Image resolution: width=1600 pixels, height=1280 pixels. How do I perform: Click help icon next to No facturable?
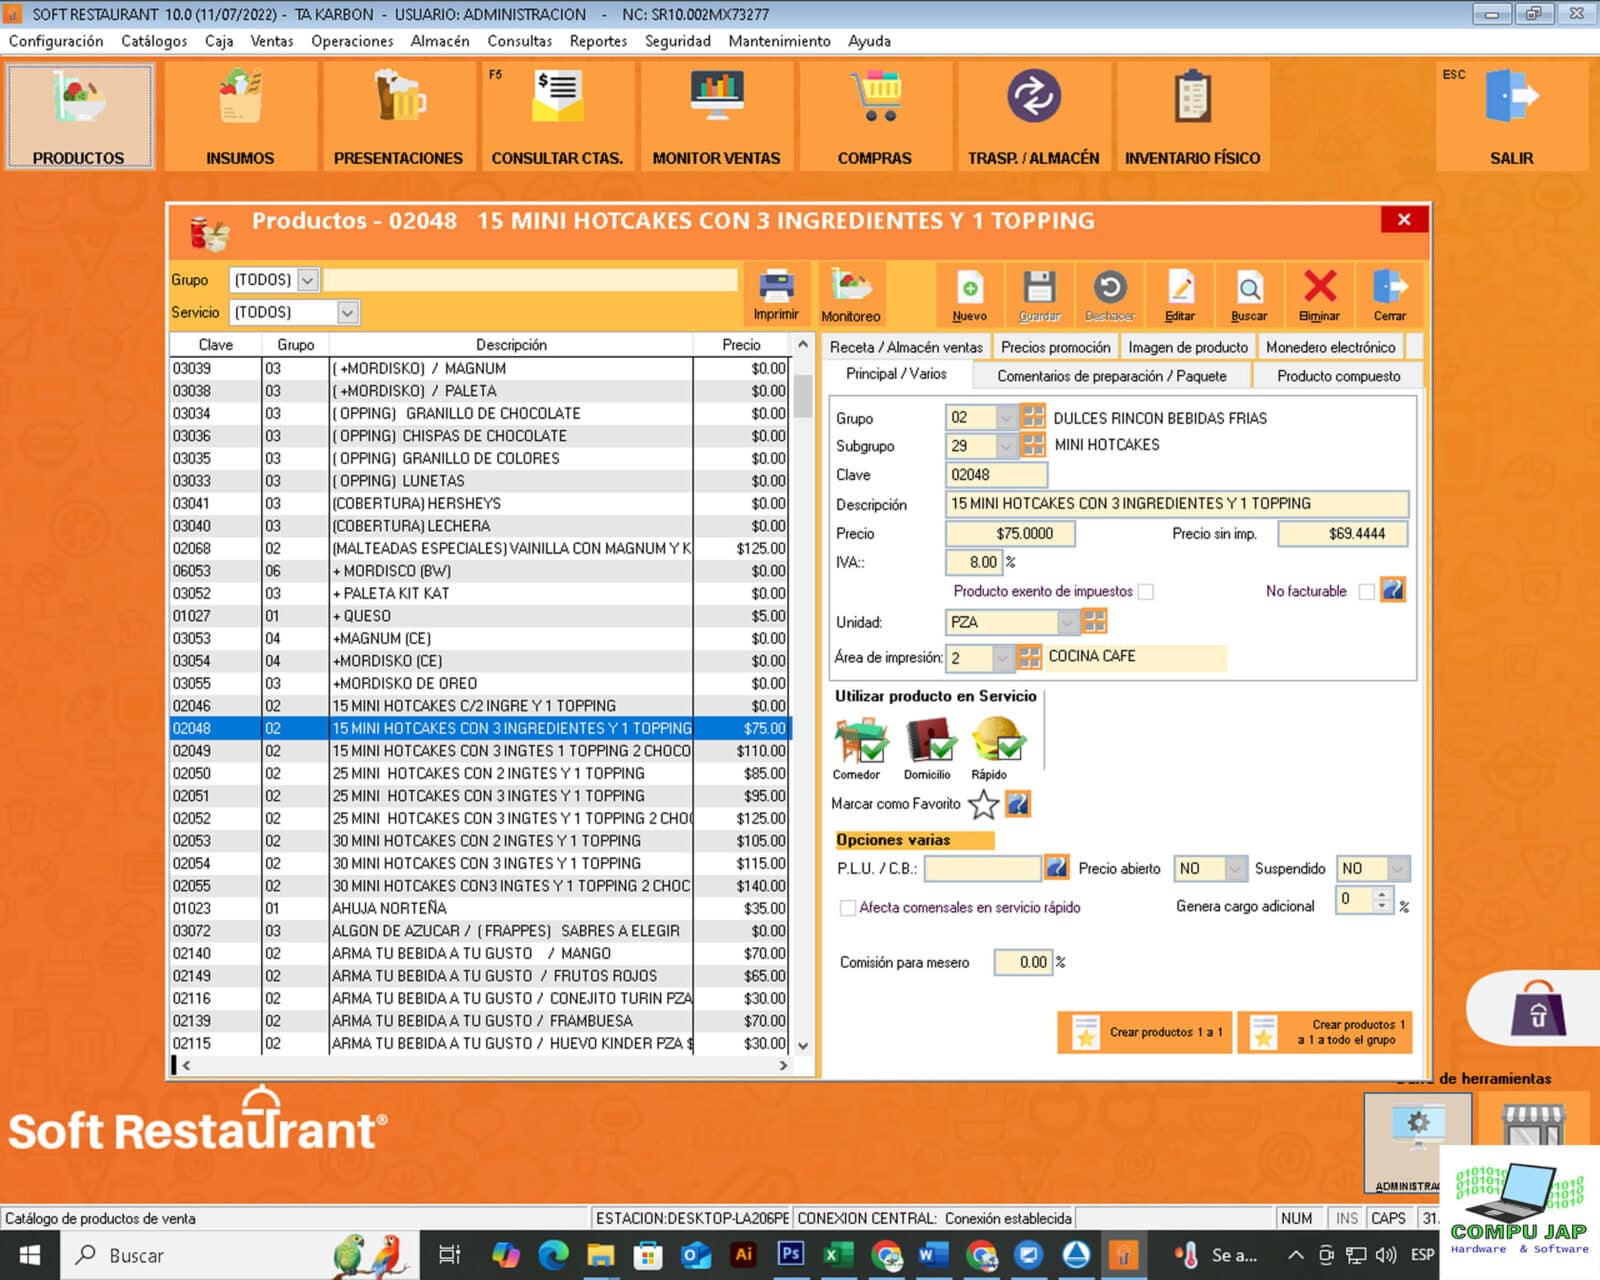pos(1393,590)
